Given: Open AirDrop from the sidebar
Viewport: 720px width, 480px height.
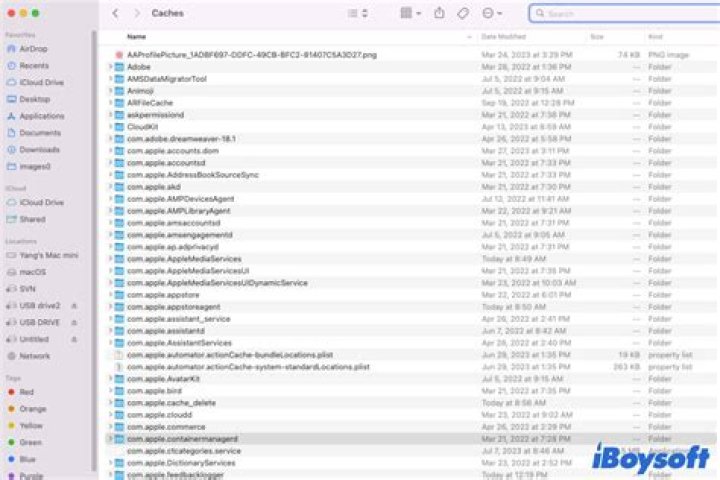Looking at the screenshot, I should 32,48.
